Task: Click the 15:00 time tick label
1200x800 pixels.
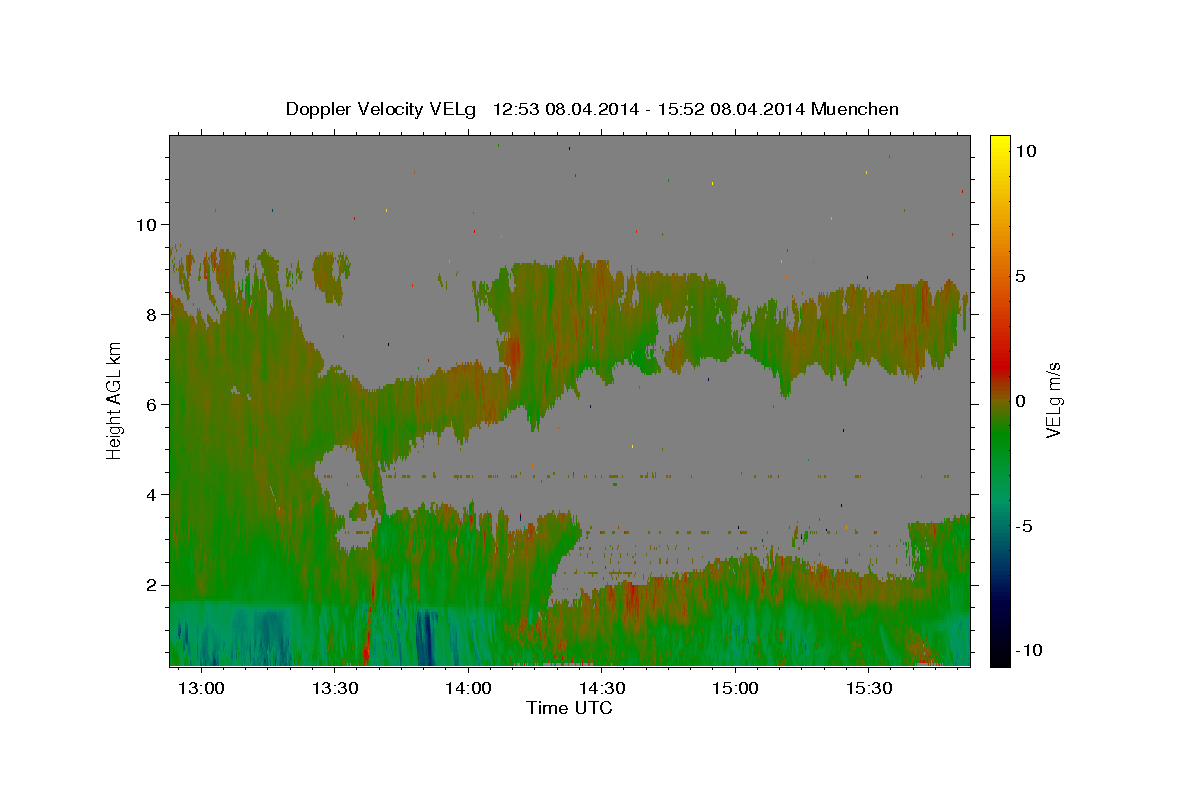Action: pos(735,689)
